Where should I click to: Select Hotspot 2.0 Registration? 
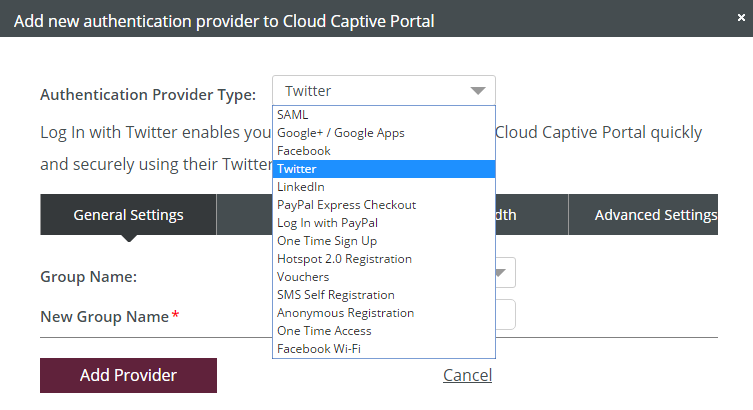(384, 259)
